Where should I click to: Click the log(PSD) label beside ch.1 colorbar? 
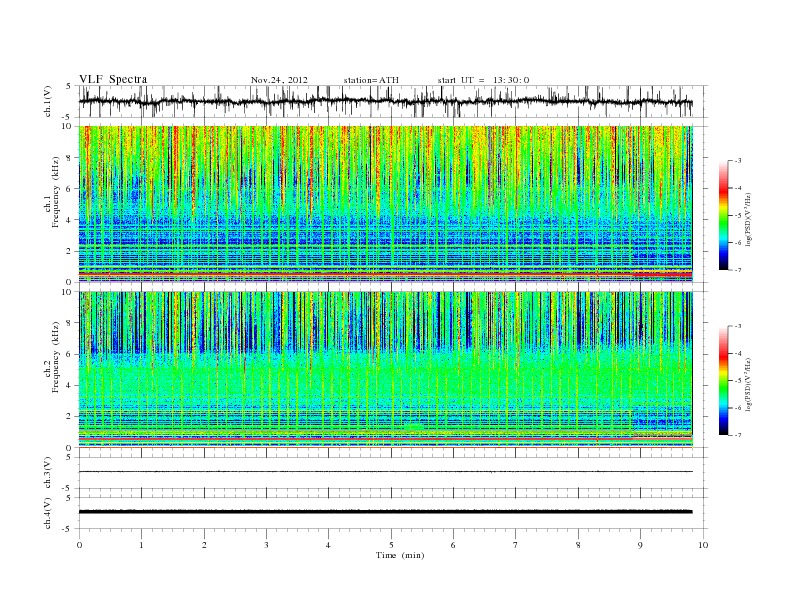[748, 219]
